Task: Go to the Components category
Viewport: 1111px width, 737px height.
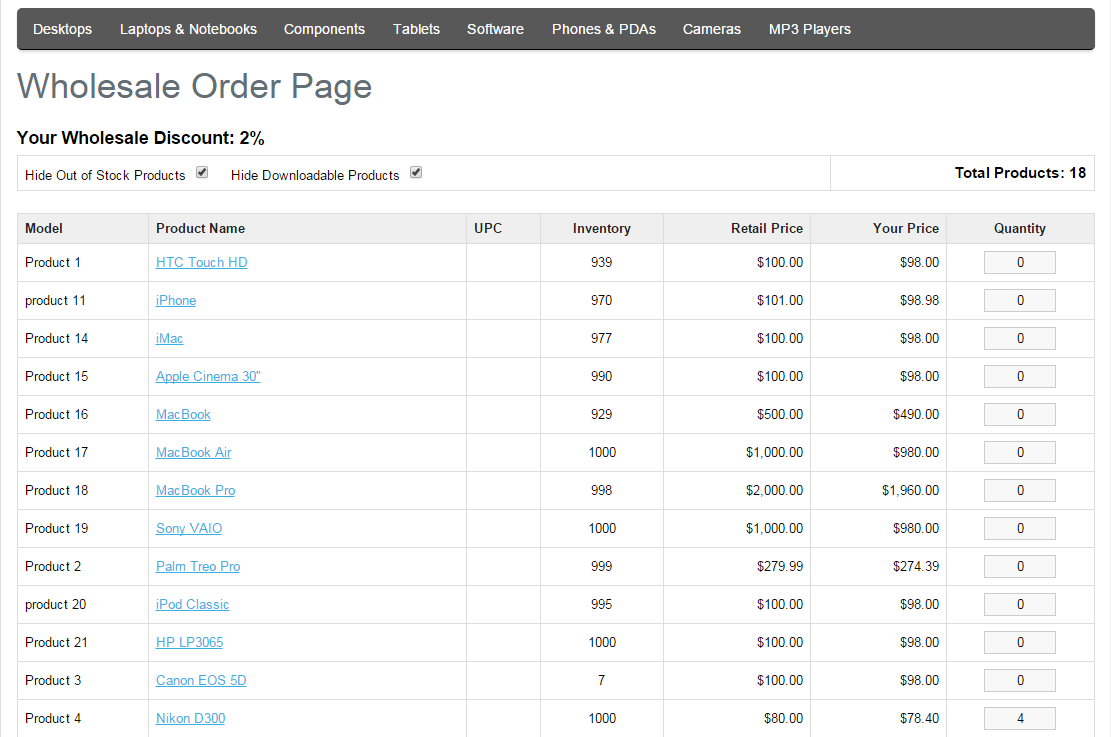Action: 324,29
